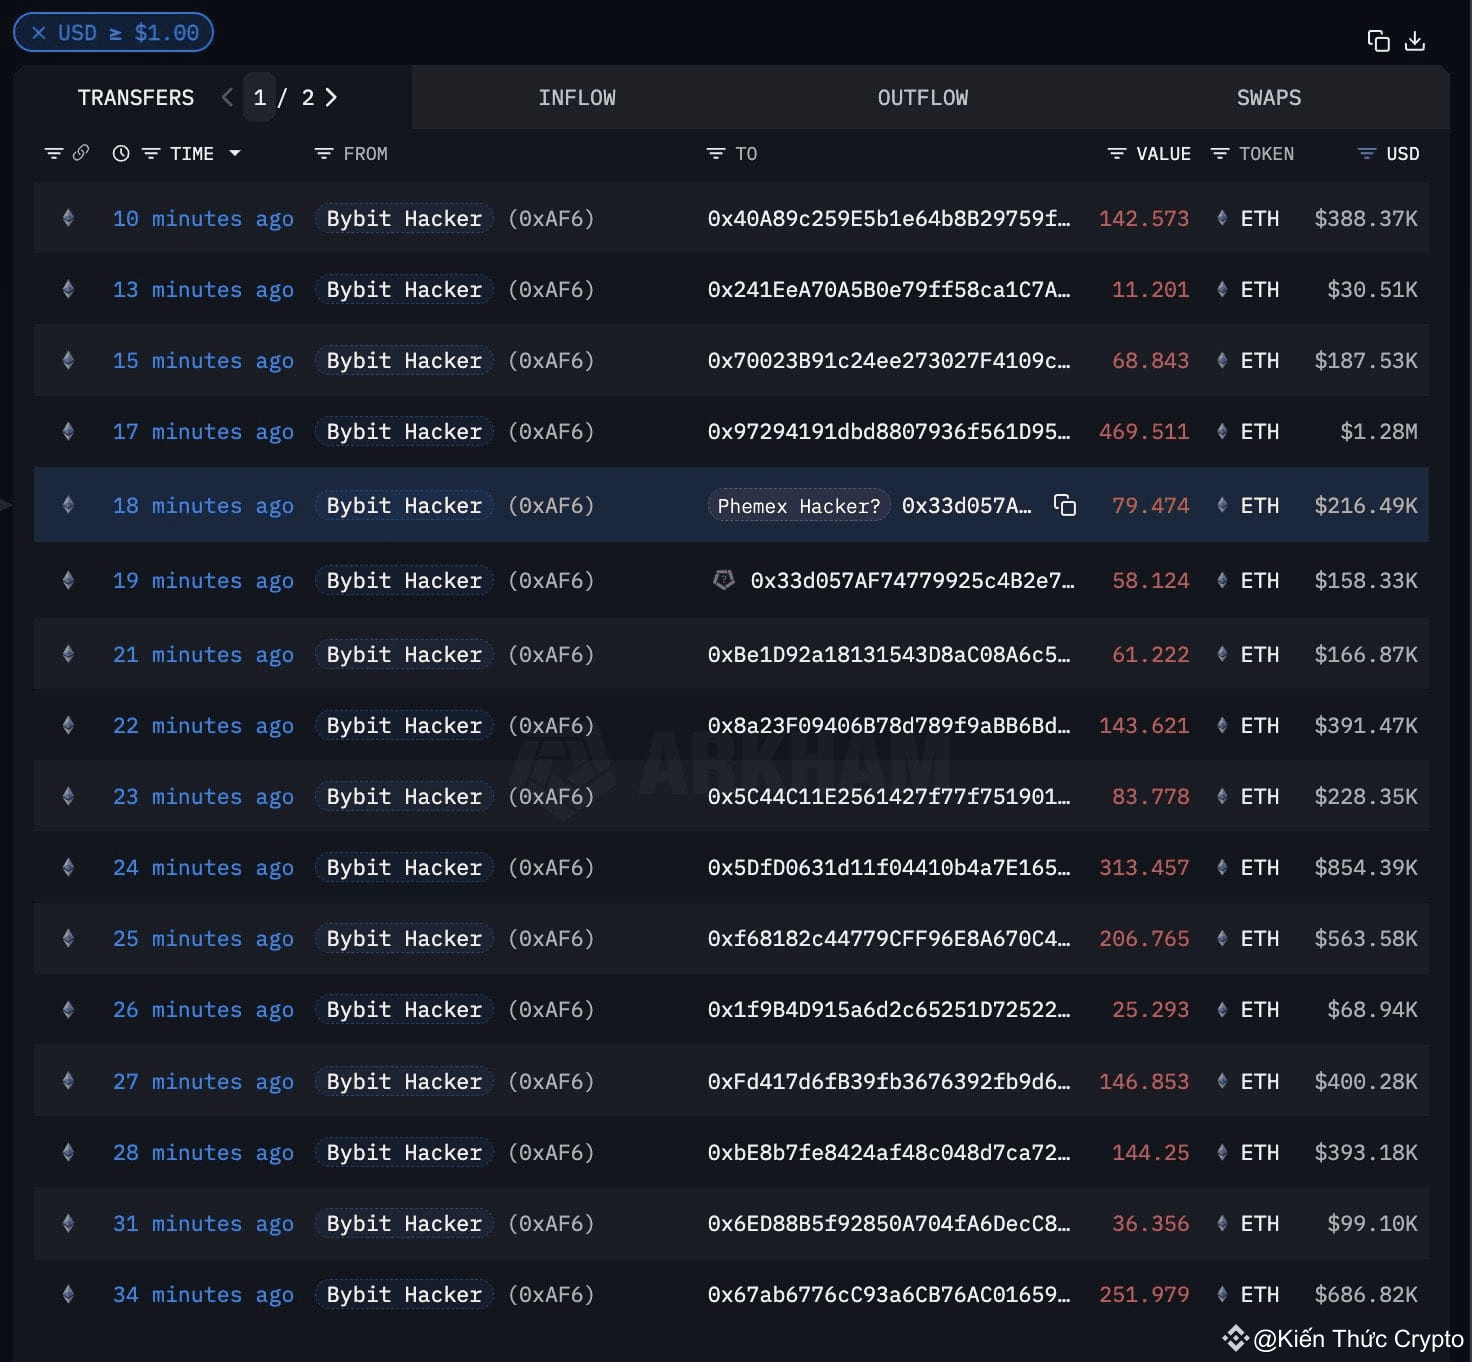Open the 10 minutes ago transaction

pyautogui.click(x=203, y=218)
